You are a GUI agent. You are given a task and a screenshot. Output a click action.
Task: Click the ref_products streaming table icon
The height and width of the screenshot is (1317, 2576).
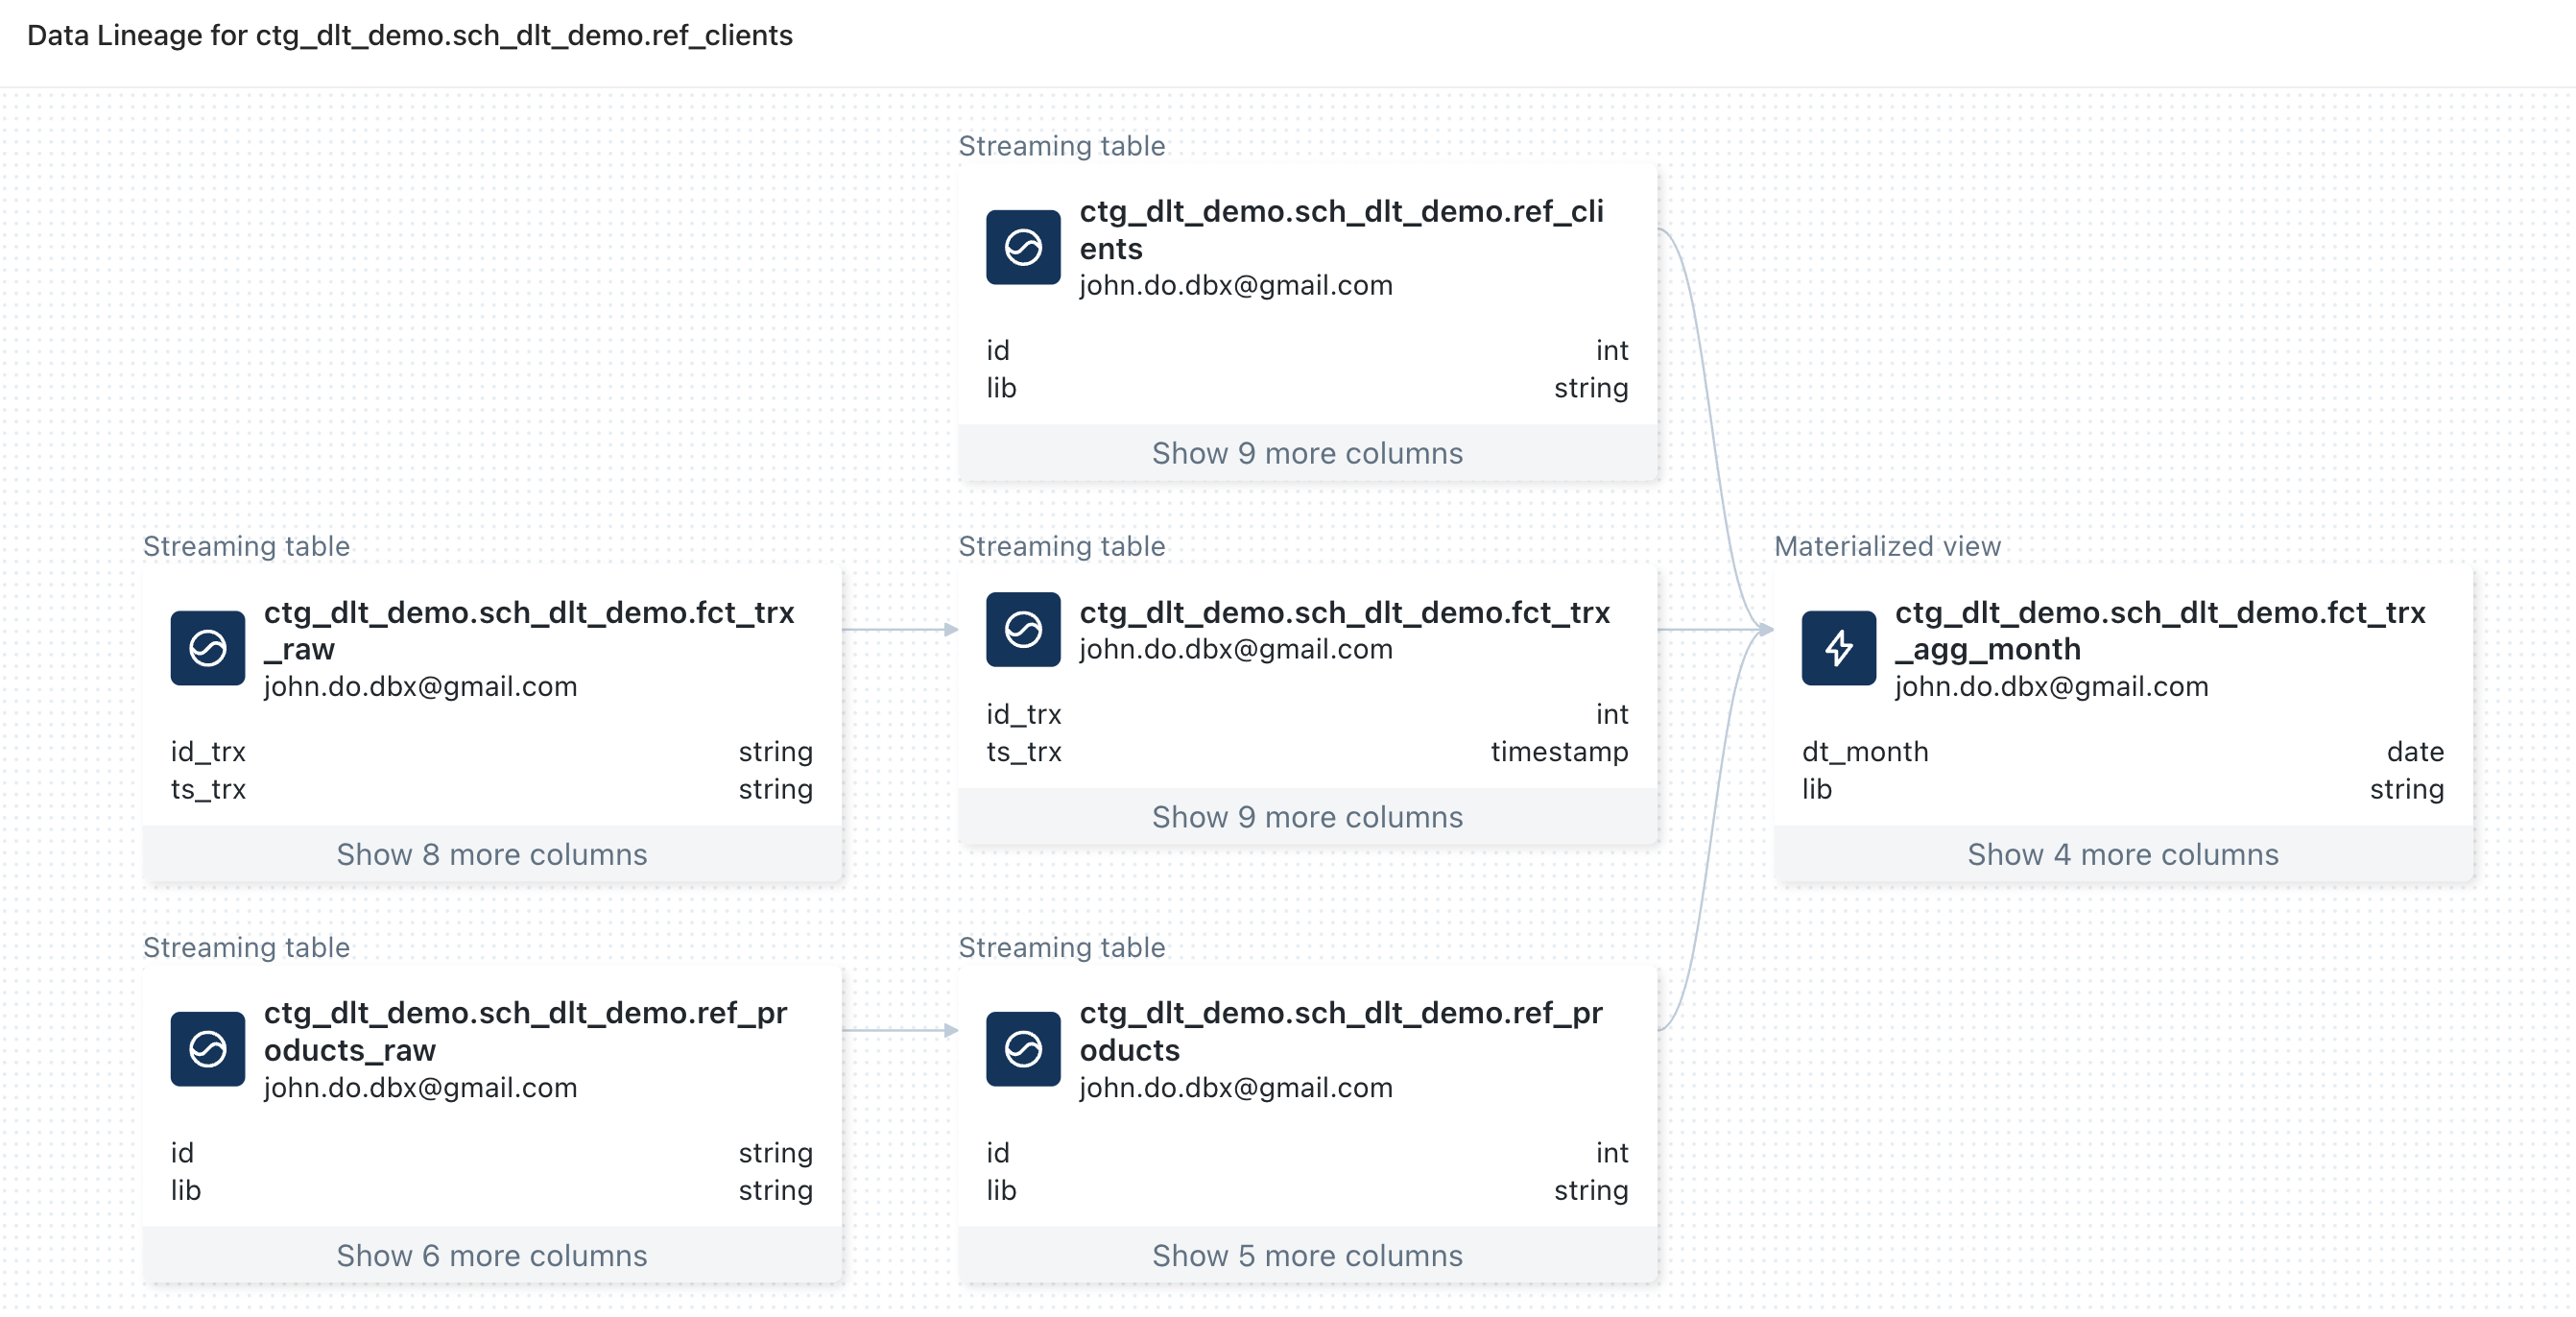(x=1022, y=1049)
